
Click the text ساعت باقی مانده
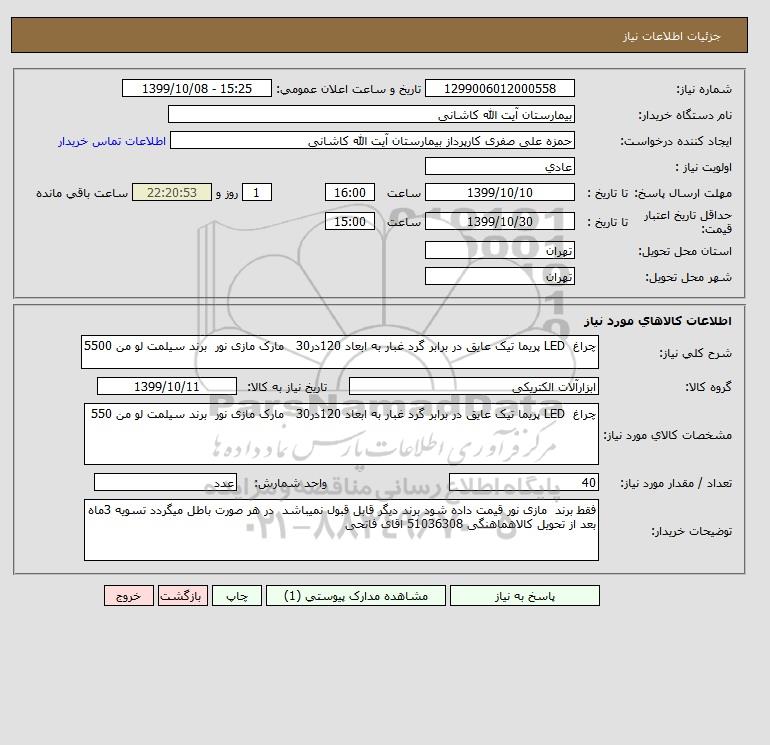click(x=82, y=193)
